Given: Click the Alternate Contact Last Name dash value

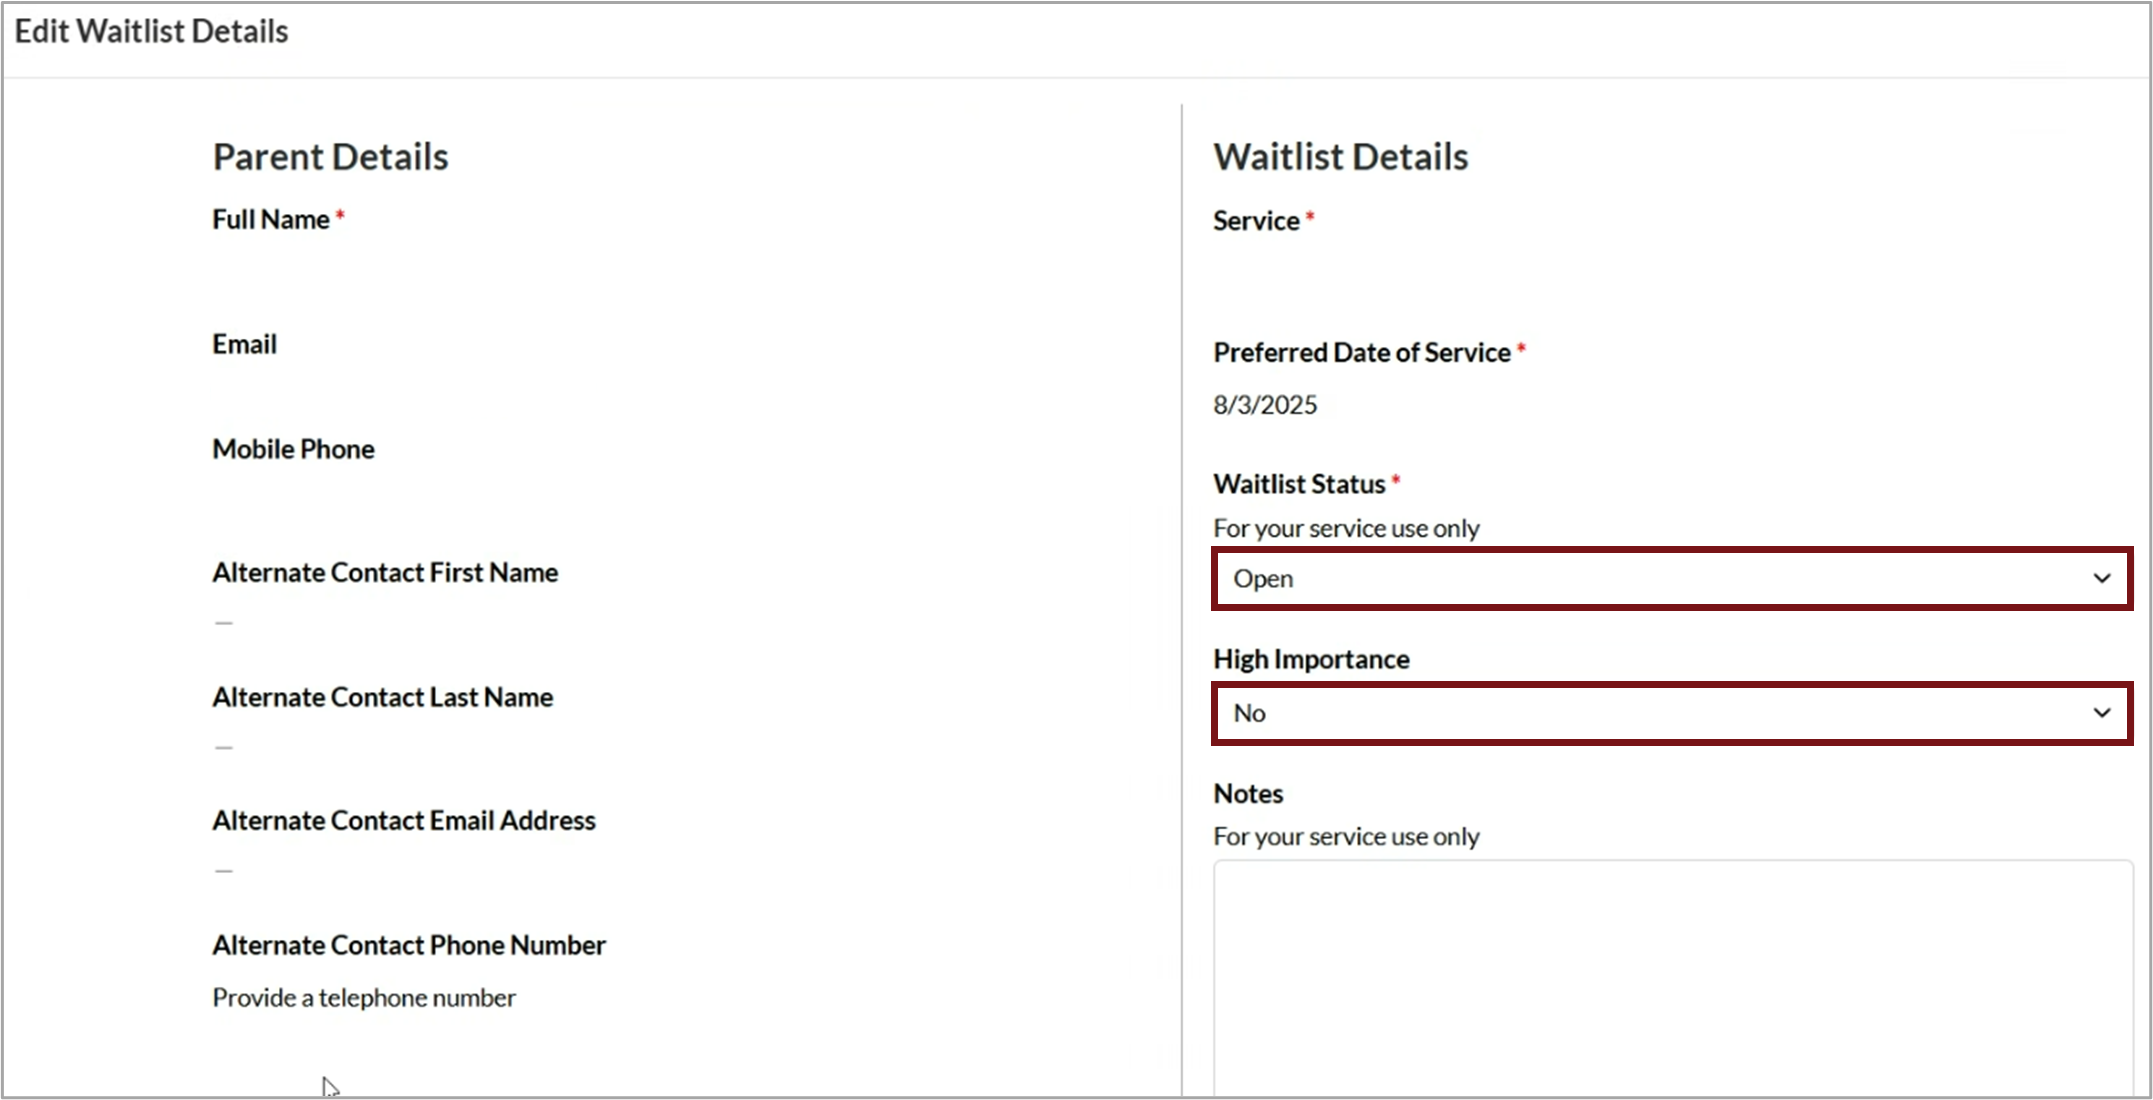Looking at the screenshot, I should (x=224, y=747).
